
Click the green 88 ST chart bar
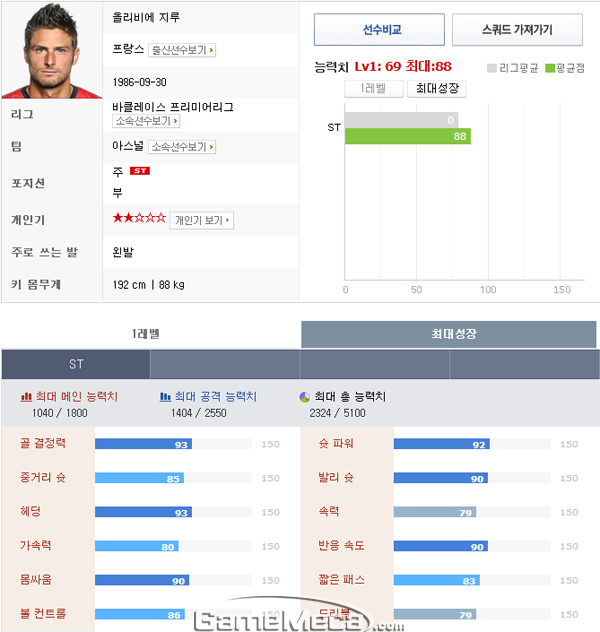408,136
